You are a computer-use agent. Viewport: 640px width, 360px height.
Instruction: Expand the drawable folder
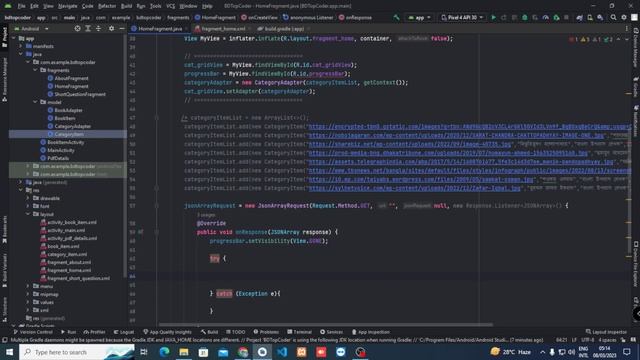tap(28, 198)
